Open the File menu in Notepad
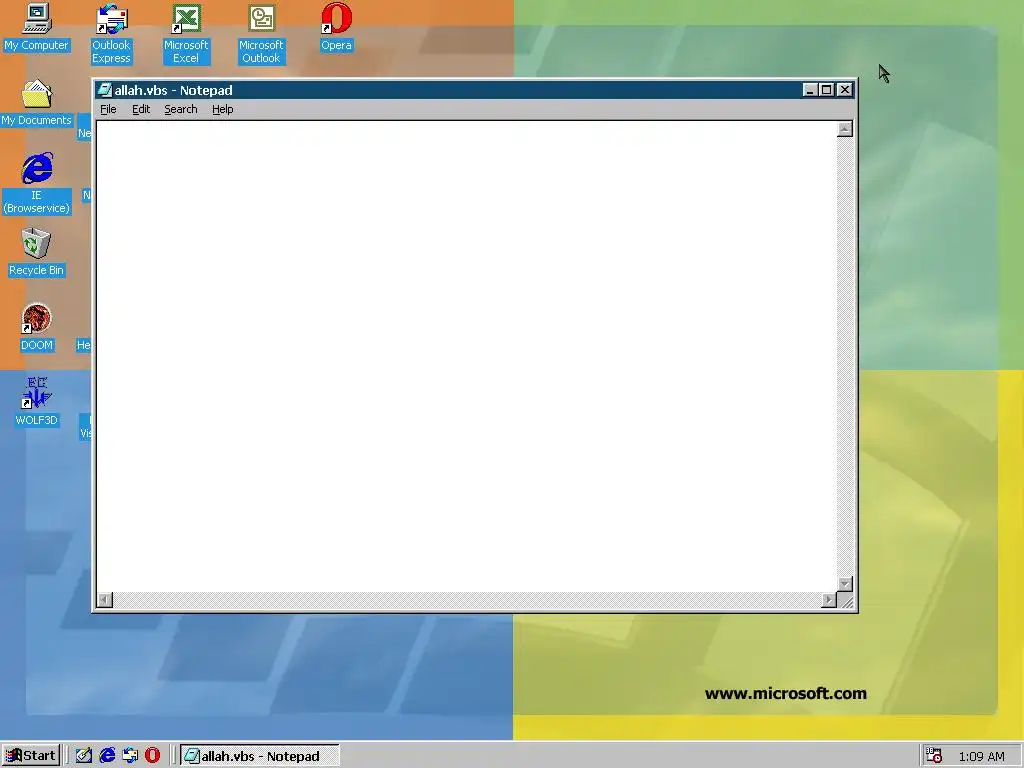Screen dimensions: 1024x768 tap(108, 109)
